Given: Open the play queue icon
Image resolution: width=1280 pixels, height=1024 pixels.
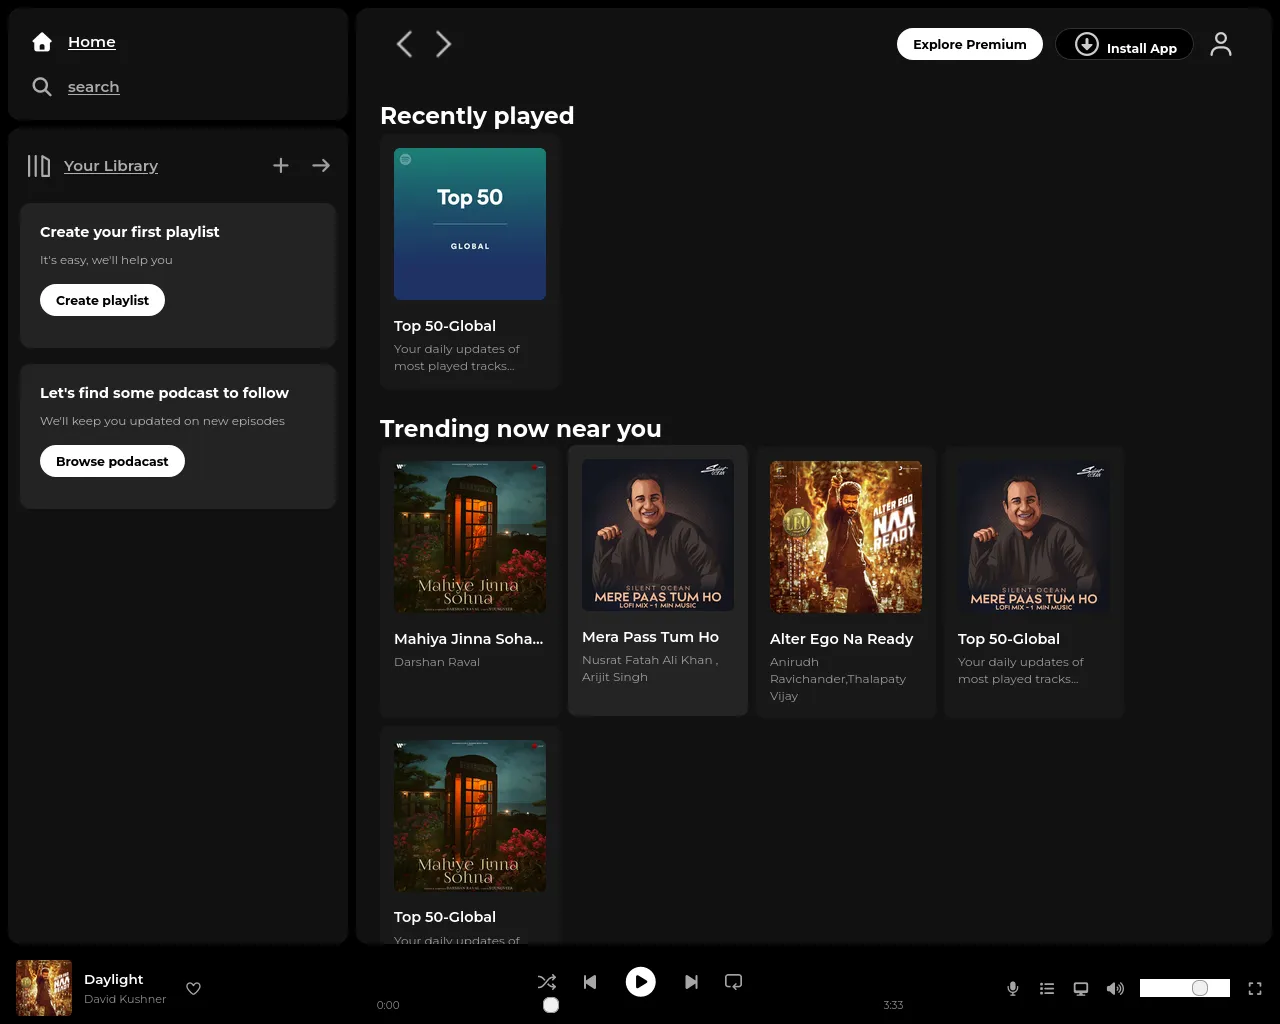Looking at the screenshot, I should point(1047,989).
